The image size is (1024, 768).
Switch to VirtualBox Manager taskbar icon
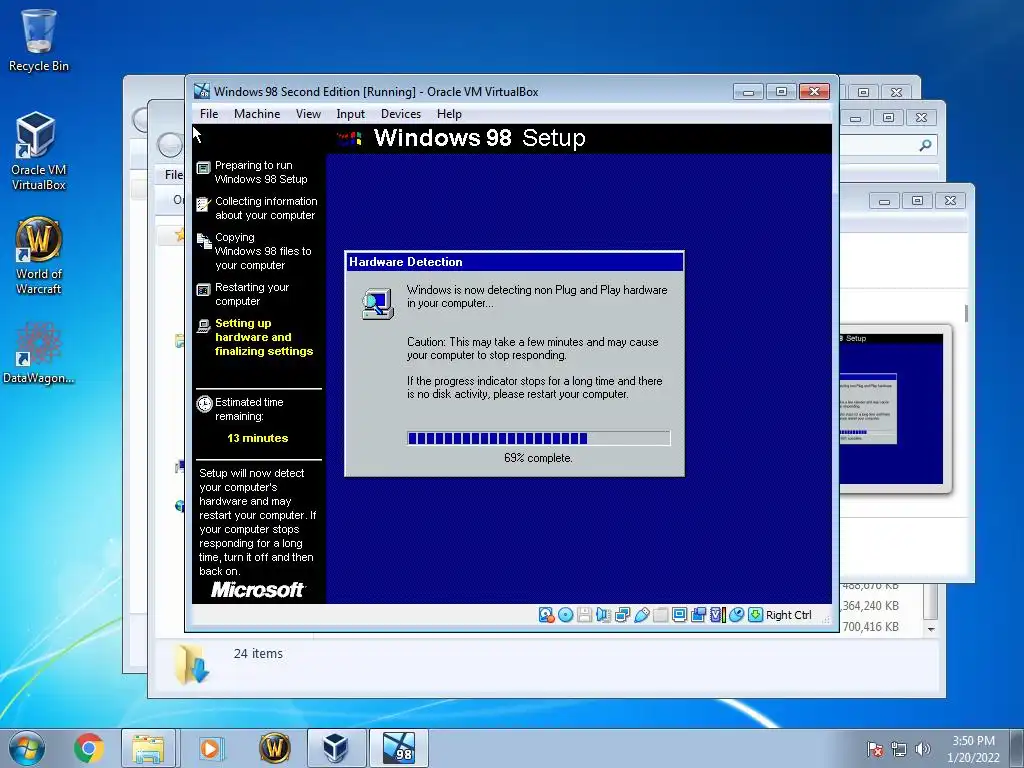click(x=336, y=748)
